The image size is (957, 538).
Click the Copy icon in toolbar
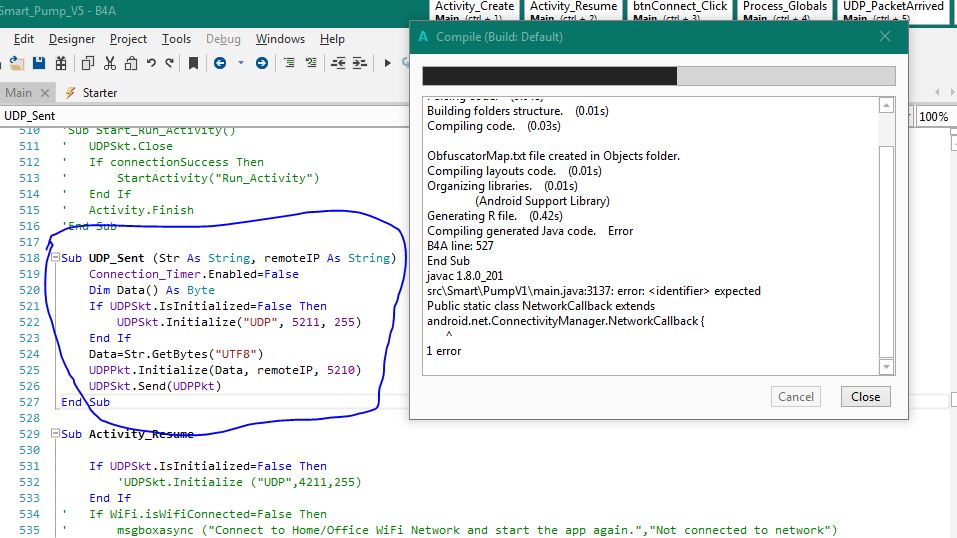point(88,63)
